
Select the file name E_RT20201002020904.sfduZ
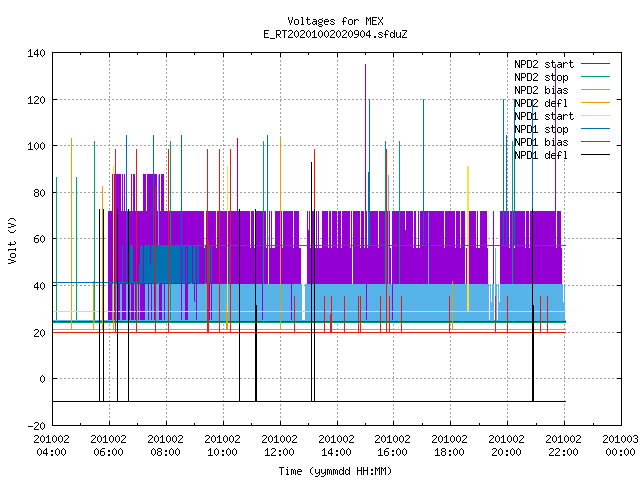tap(335, 34)
